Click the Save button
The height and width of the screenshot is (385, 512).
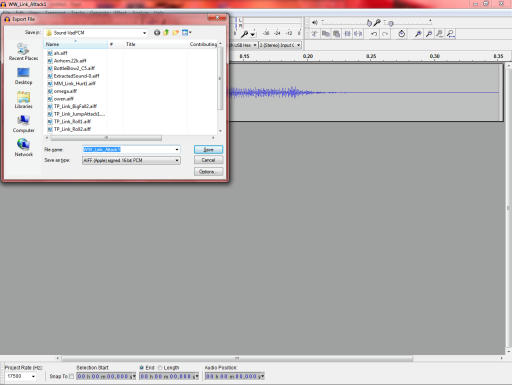click(208, 150)
